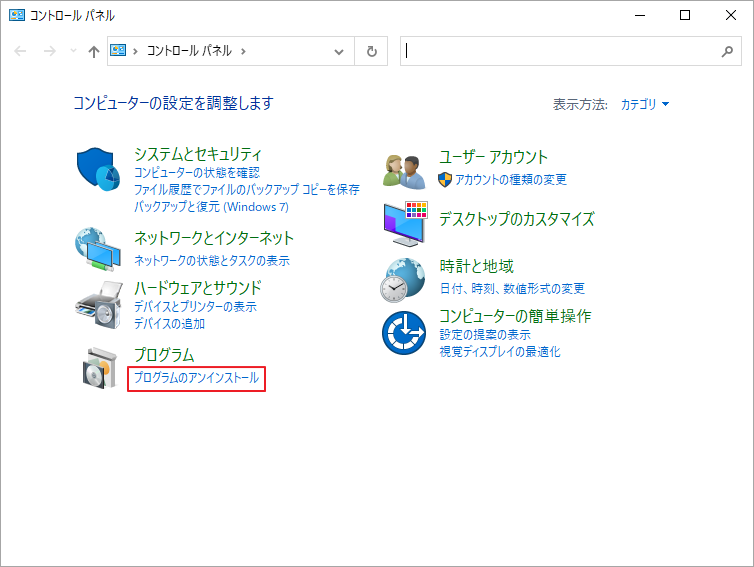Open the Ease of Access icon
754x567 pixels.
tap(404, 333)
